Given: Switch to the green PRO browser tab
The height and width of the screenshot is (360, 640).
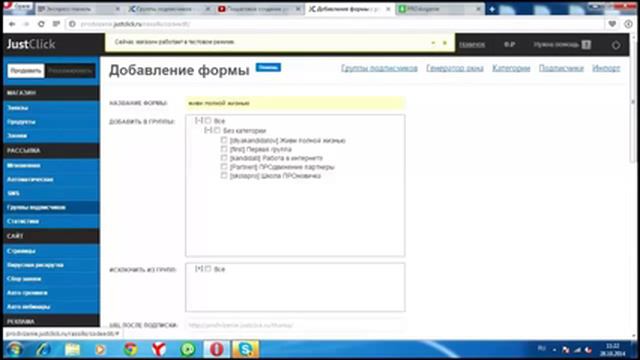Looking at the screenshot, I should click(x=439, y=9).
